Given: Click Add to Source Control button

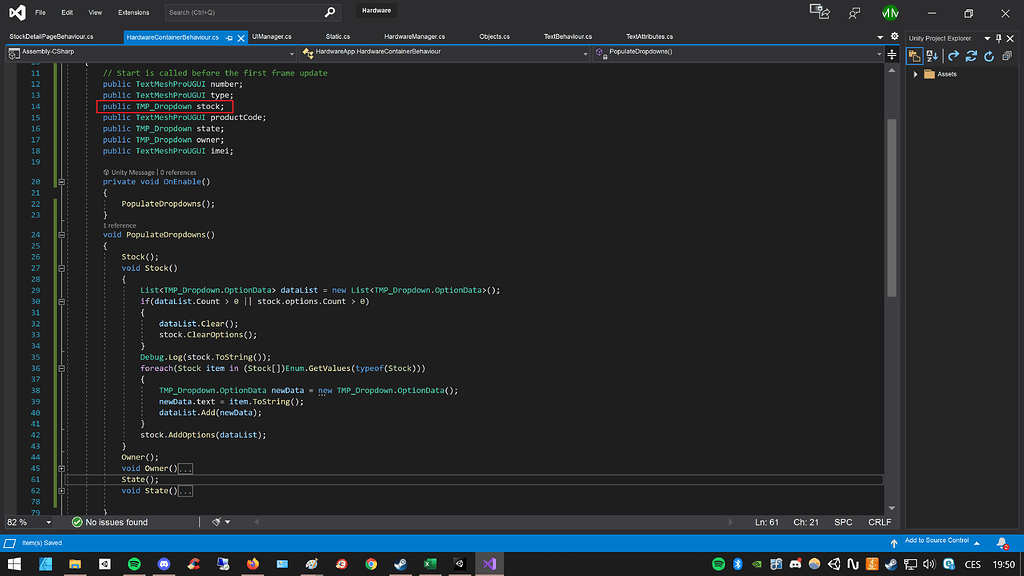Looking at the screenshot, I should (936, 541).
